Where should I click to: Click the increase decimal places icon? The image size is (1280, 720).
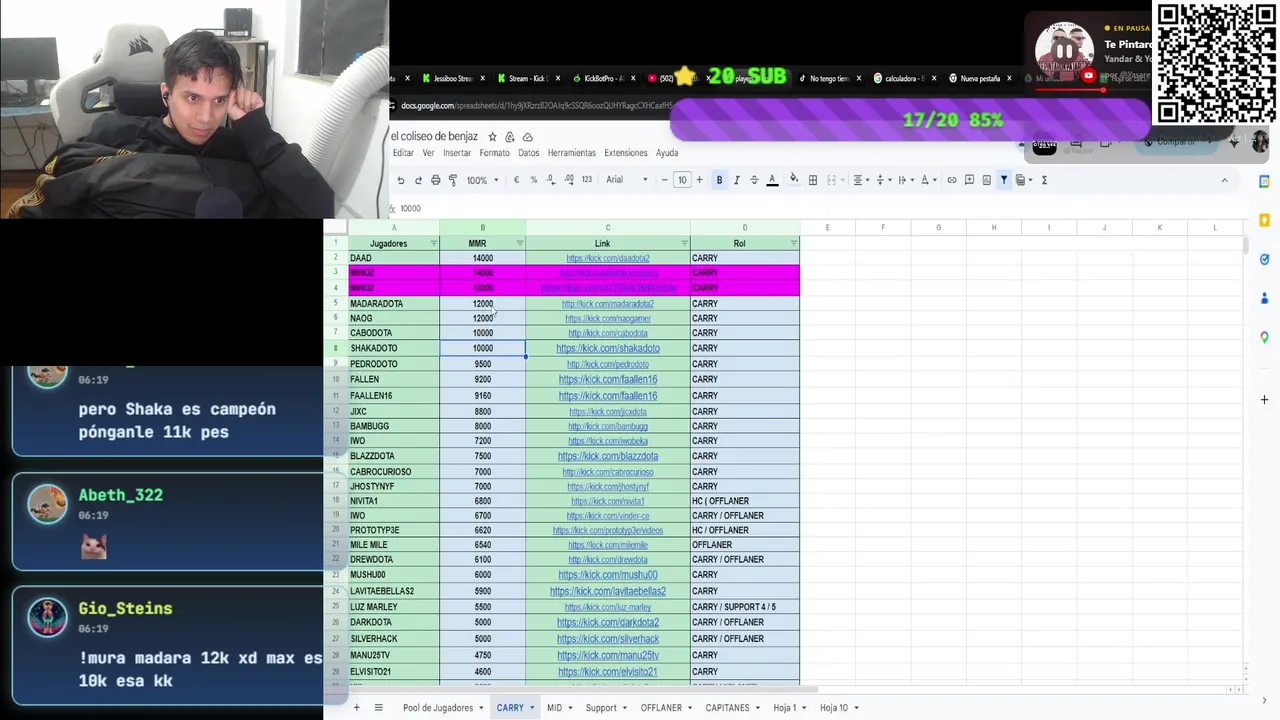coord(569,180)
